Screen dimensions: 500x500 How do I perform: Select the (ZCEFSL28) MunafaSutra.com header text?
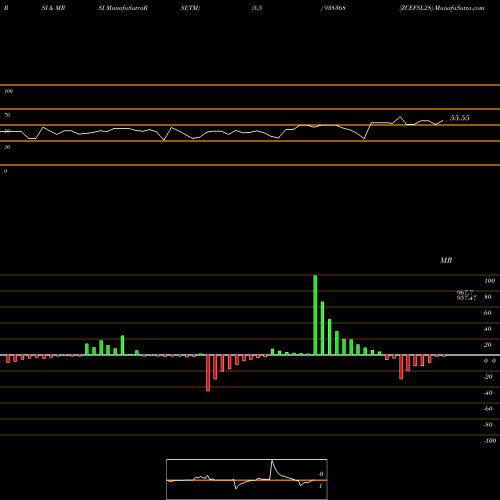pos(442,8)
